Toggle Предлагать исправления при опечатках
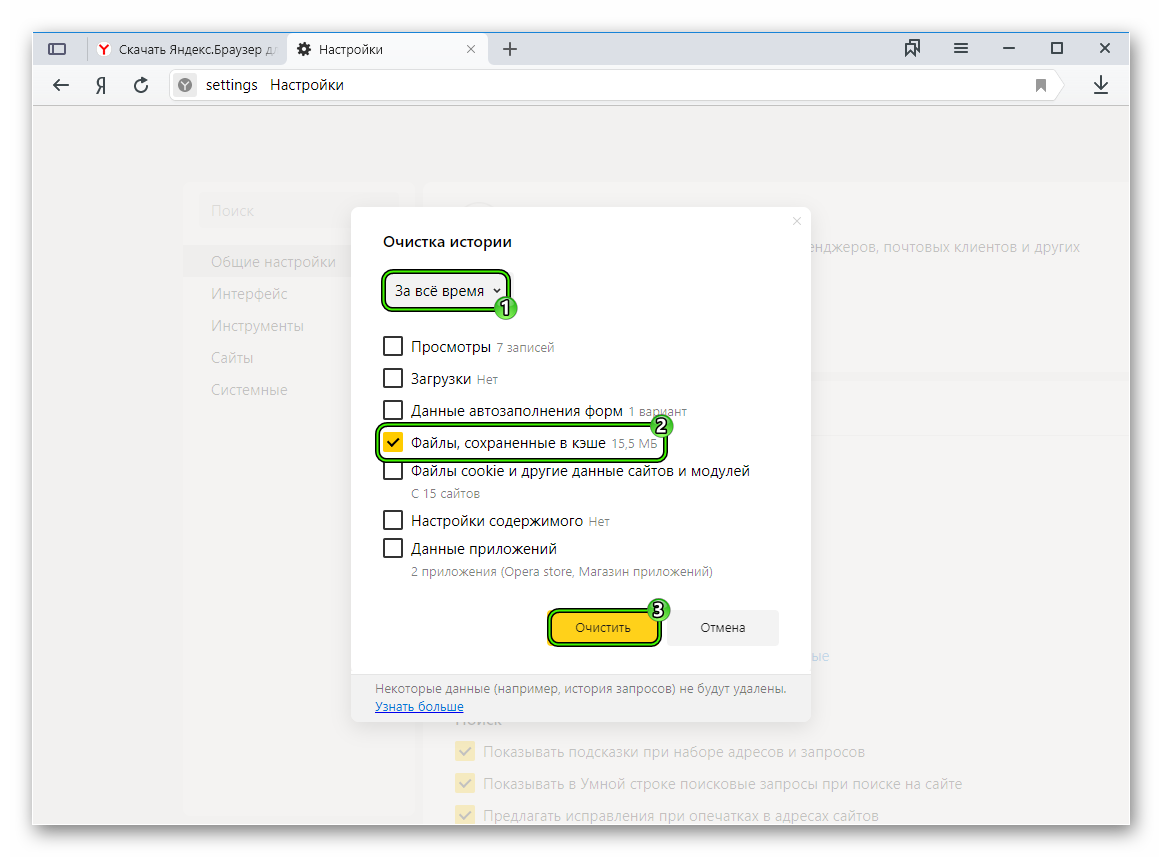 click(465, 815)
